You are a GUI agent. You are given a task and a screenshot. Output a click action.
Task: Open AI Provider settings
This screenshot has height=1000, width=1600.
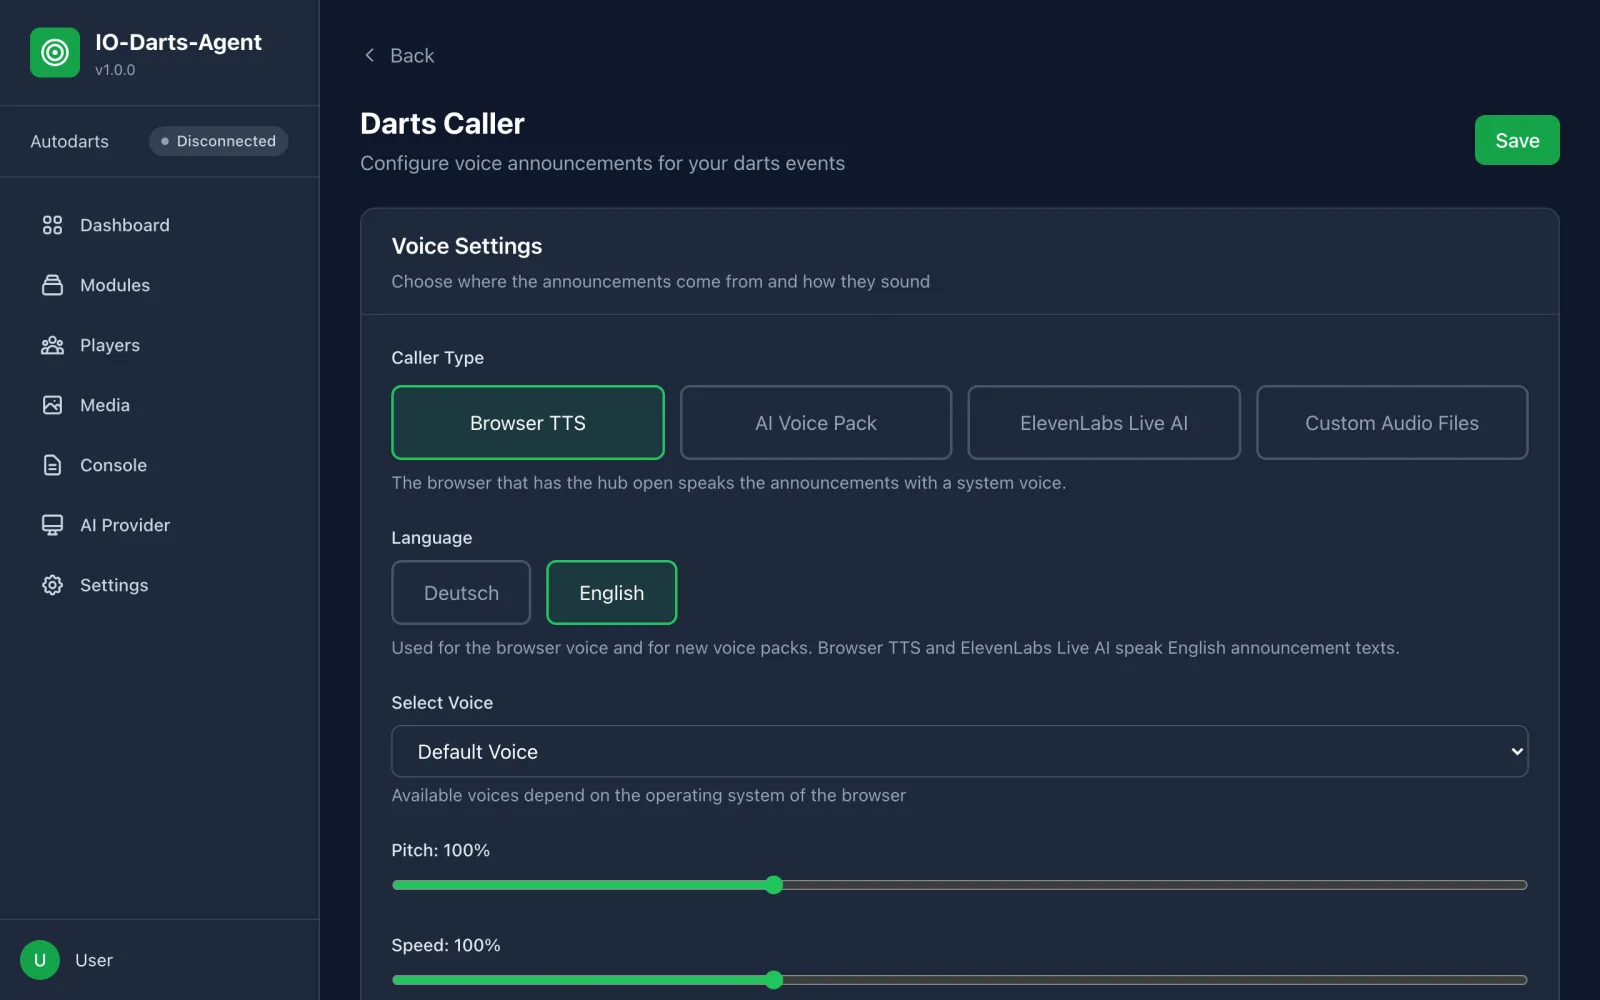(x=160, y=525)
